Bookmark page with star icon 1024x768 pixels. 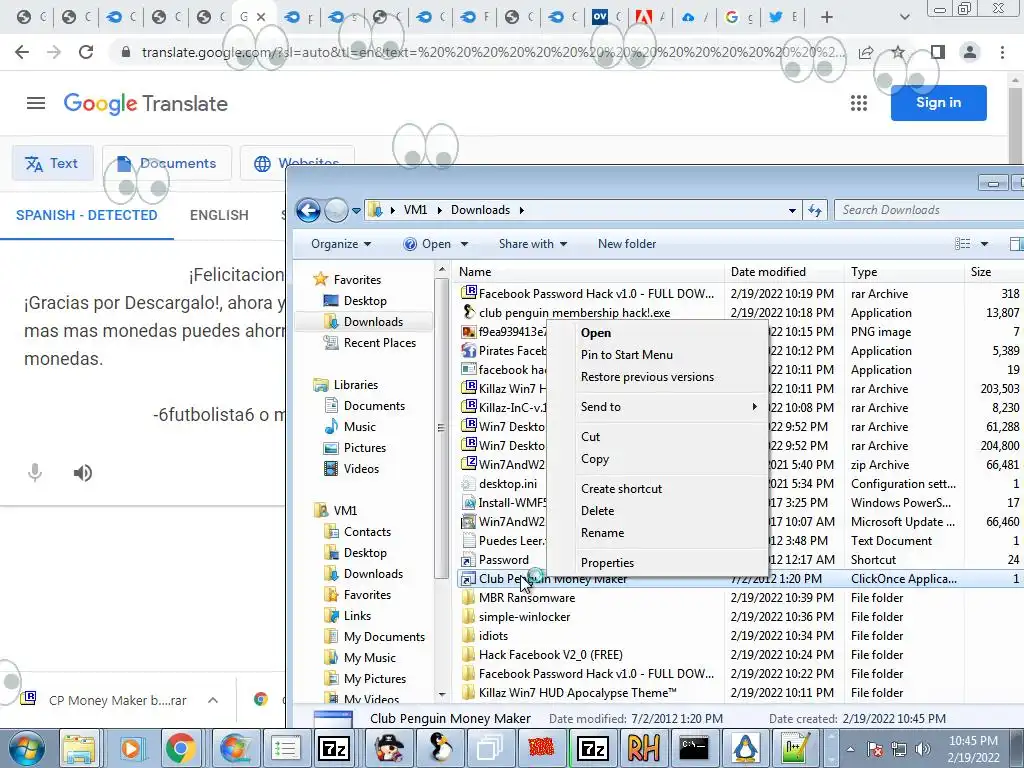(899, 52)
